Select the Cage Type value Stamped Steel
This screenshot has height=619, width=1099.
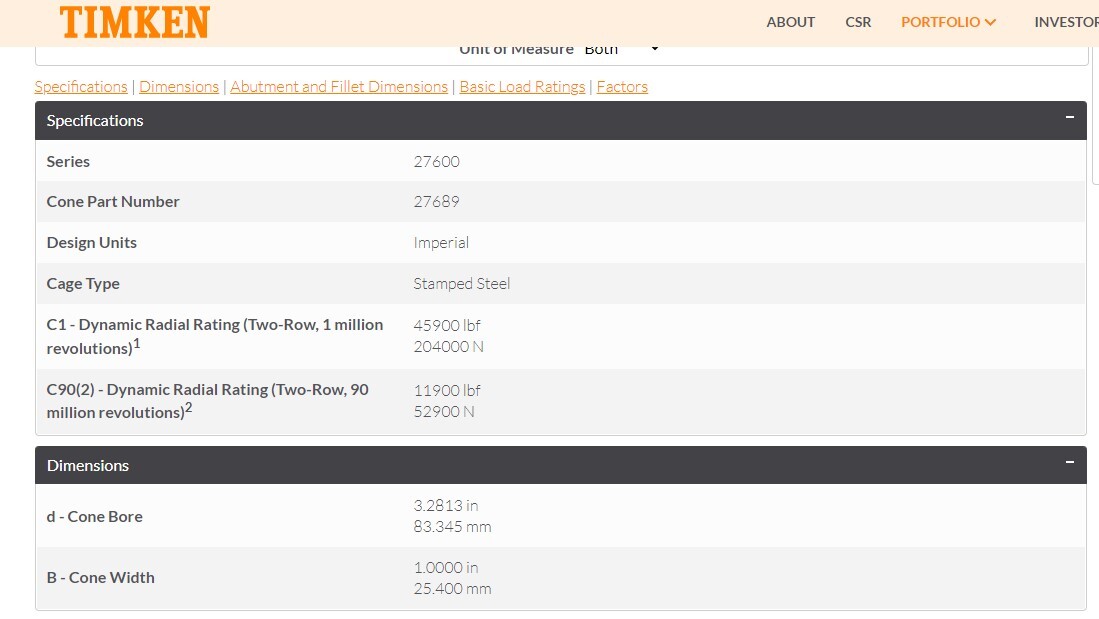pyautogui.click(x=461, y=284)
